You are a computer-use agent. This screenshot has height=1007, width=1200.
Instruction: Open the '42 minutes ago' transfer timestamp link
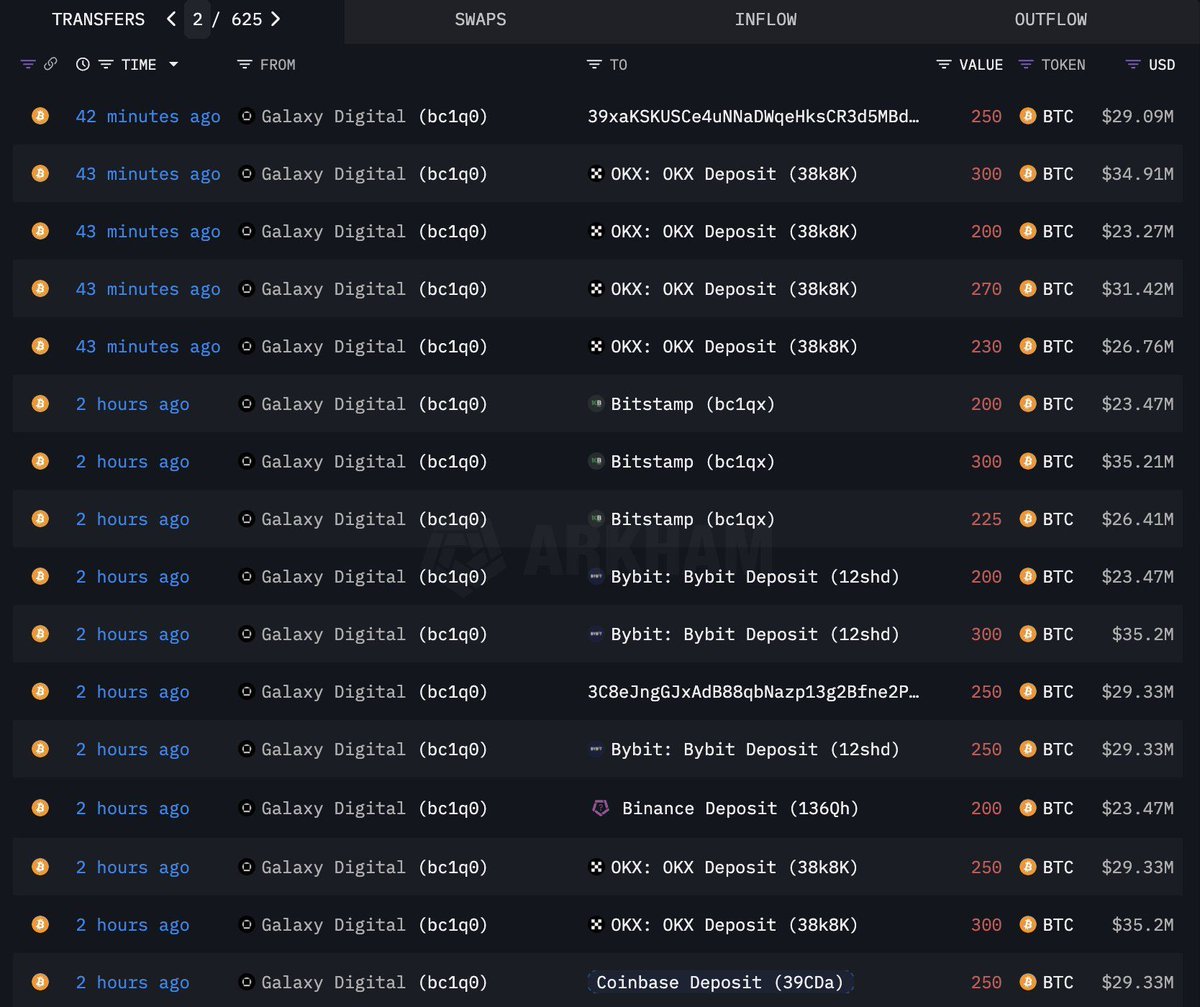(x=147, y=116)
